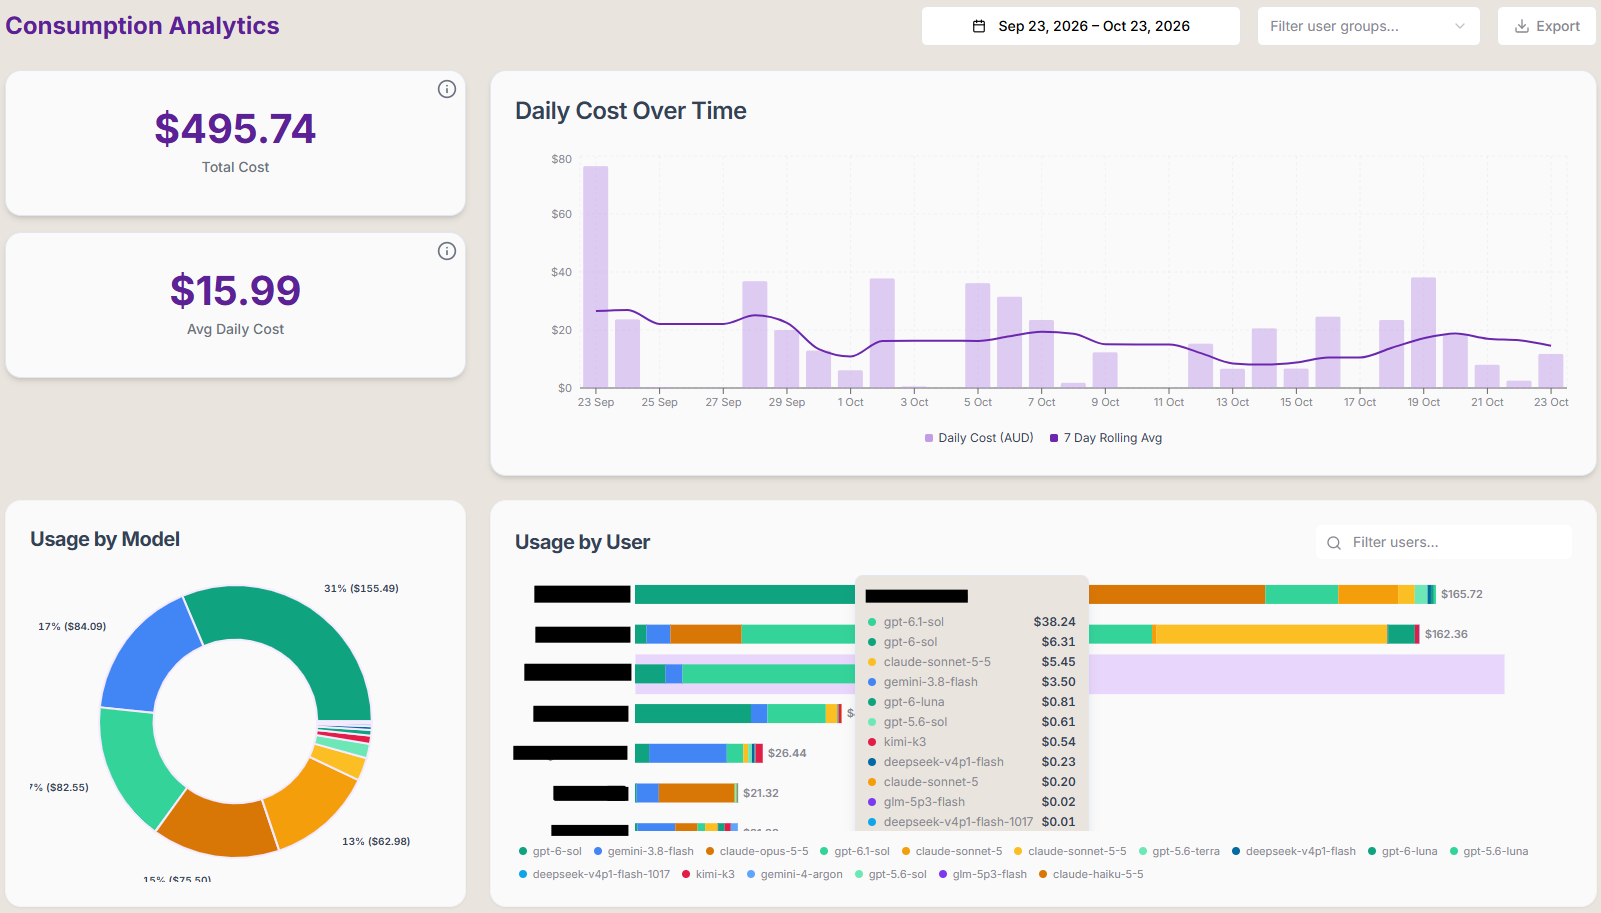Screen dimensions: 1601x913
Task: Click the $26.44 user bar value
Action: (787, 753)
